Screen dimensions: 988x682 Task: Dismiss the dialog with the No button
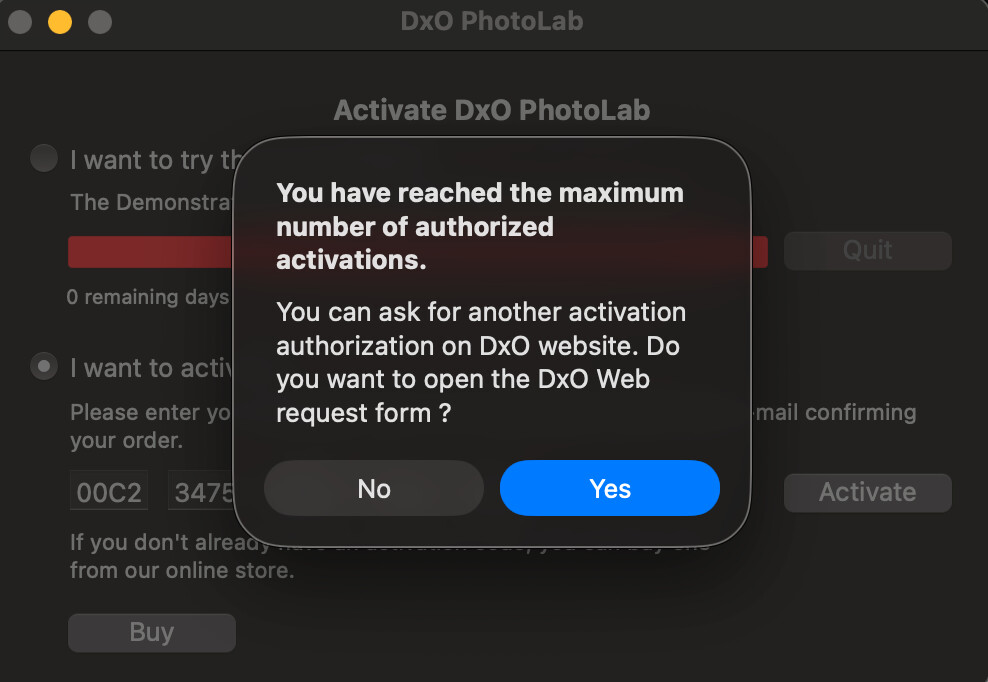point(374,488)
